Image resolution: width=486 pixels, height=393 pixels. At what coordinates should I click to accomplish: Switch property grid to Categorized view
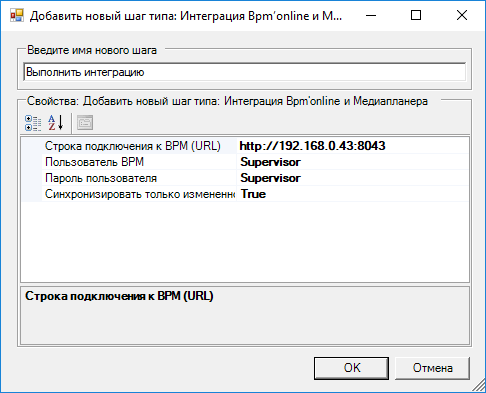pos(33,123)
